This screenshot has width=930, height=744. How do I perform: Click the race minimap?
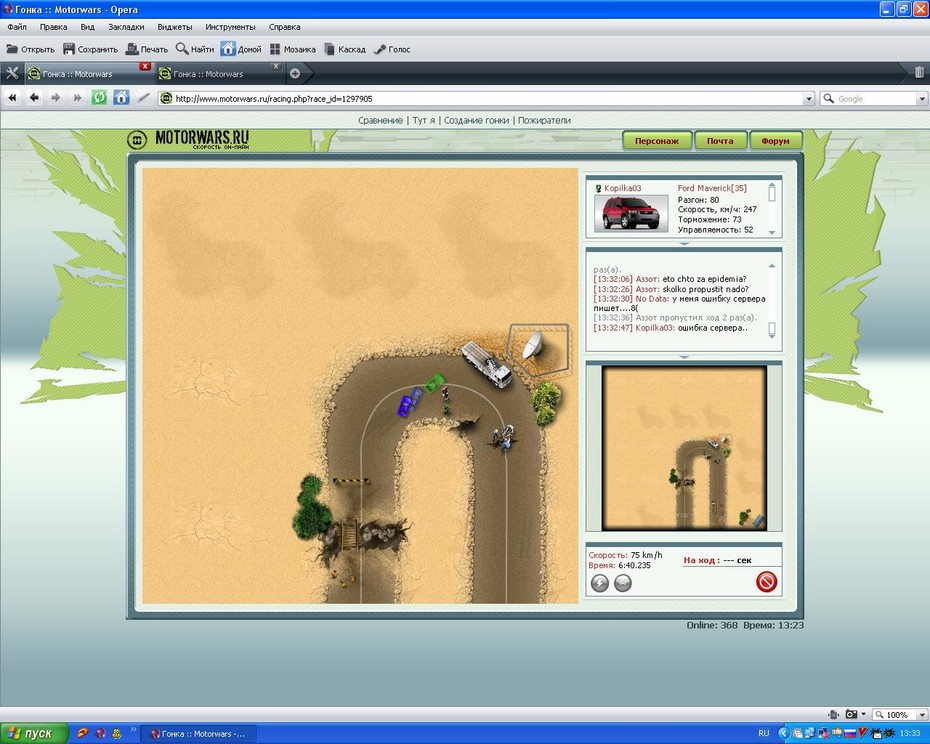coord(684,448)
